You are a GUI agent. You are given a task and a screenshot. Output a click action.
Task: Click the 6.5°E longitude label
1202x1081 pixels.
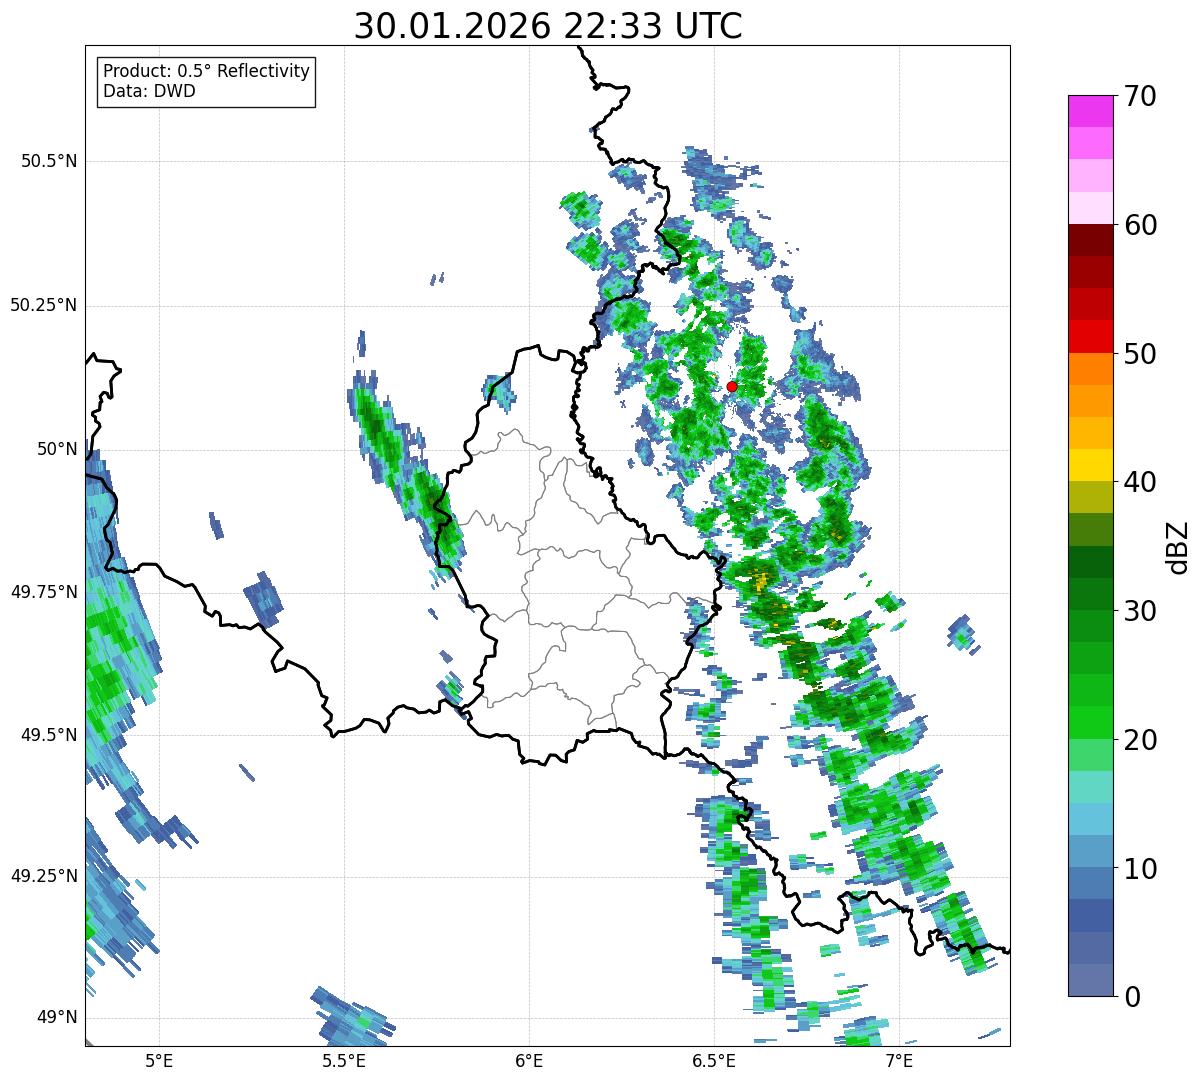coord(714,1061)
